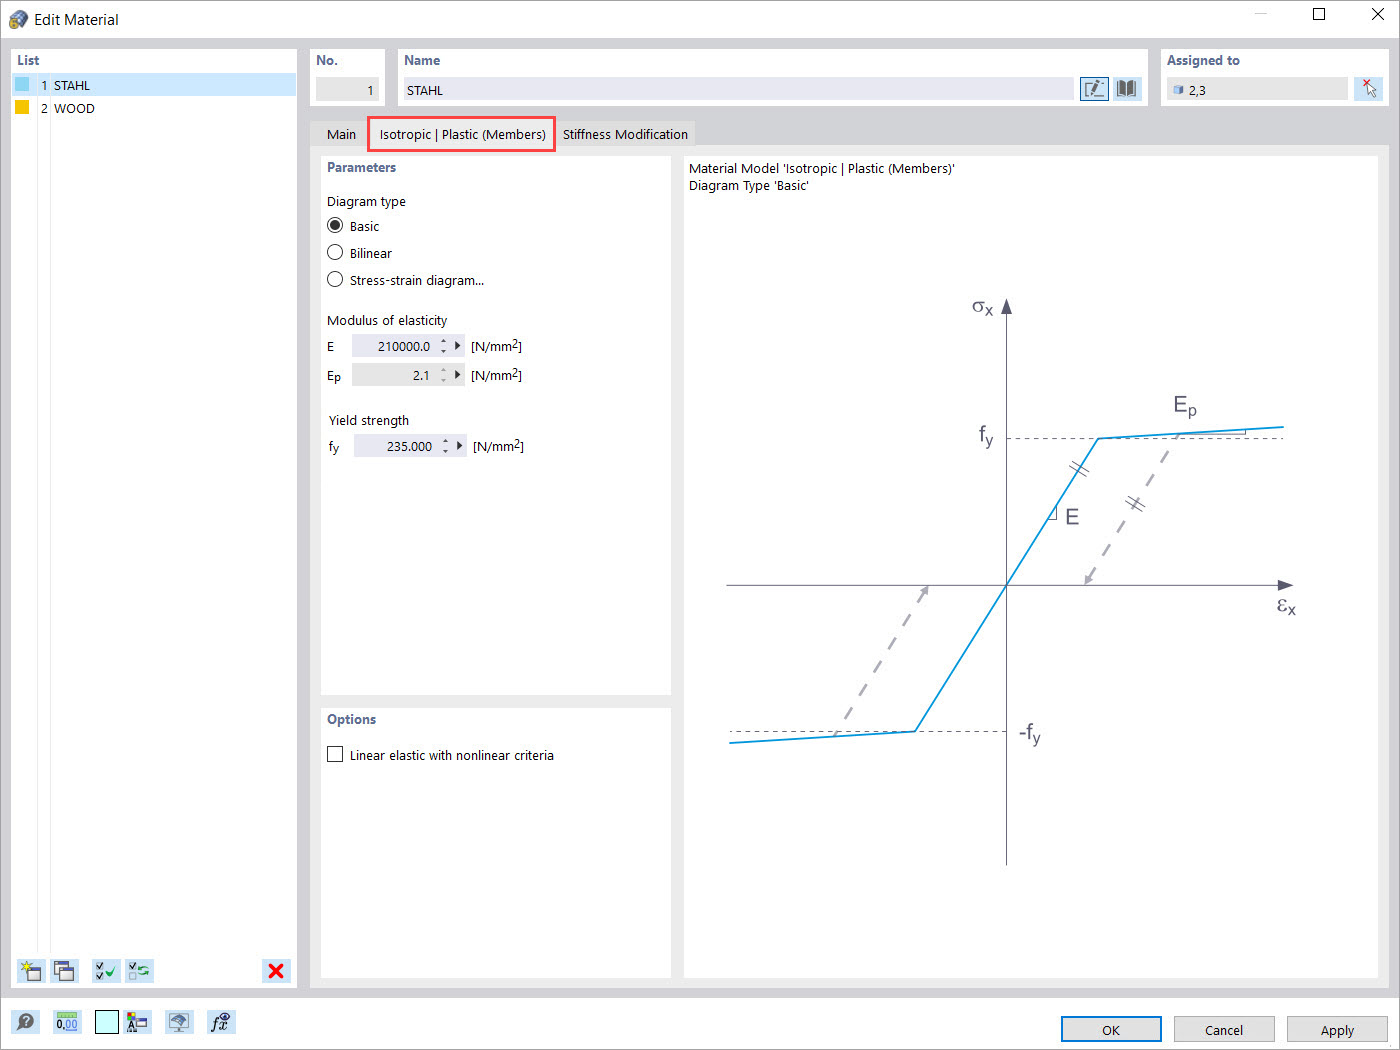The image size is (1400, 1050).
Task: Click the Apply button
Action: point(1337,1030)
